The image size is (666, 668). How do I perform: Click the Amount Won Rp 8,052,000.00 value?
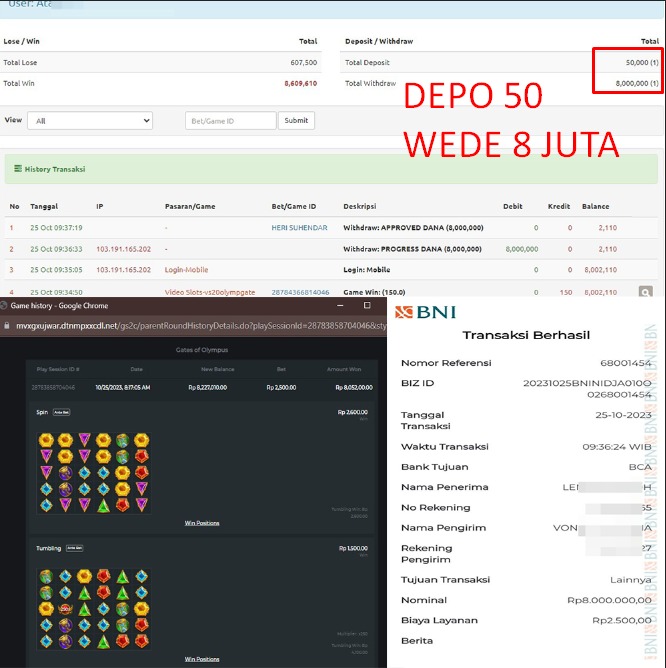[x=354, y=387]
